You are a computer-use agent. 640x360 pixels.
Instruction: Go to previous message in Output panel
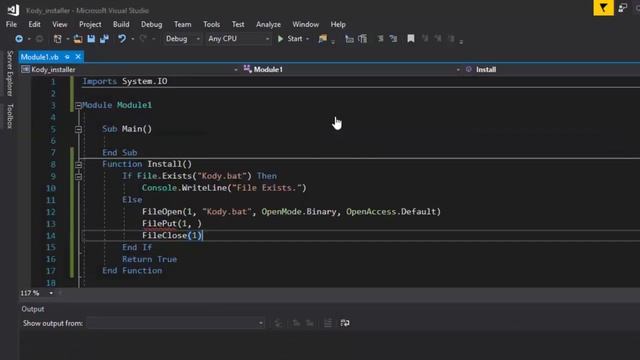pyautogui.click(x=296, y=323)
